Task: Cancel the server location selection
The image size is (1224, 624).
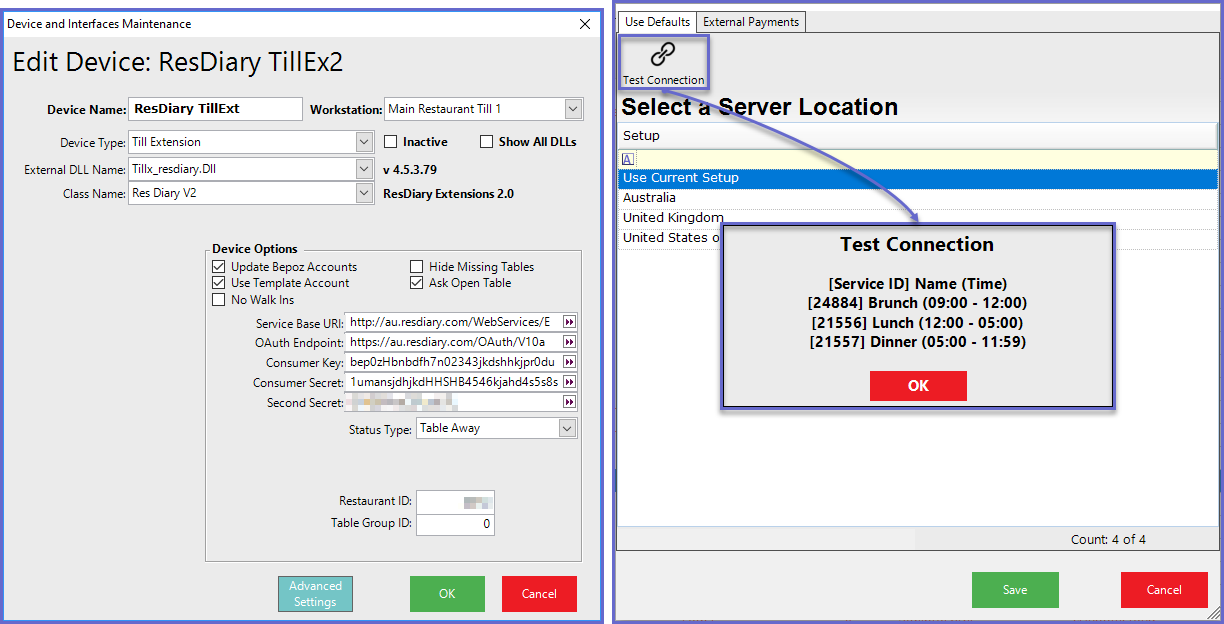Action: click(1164, 590)
